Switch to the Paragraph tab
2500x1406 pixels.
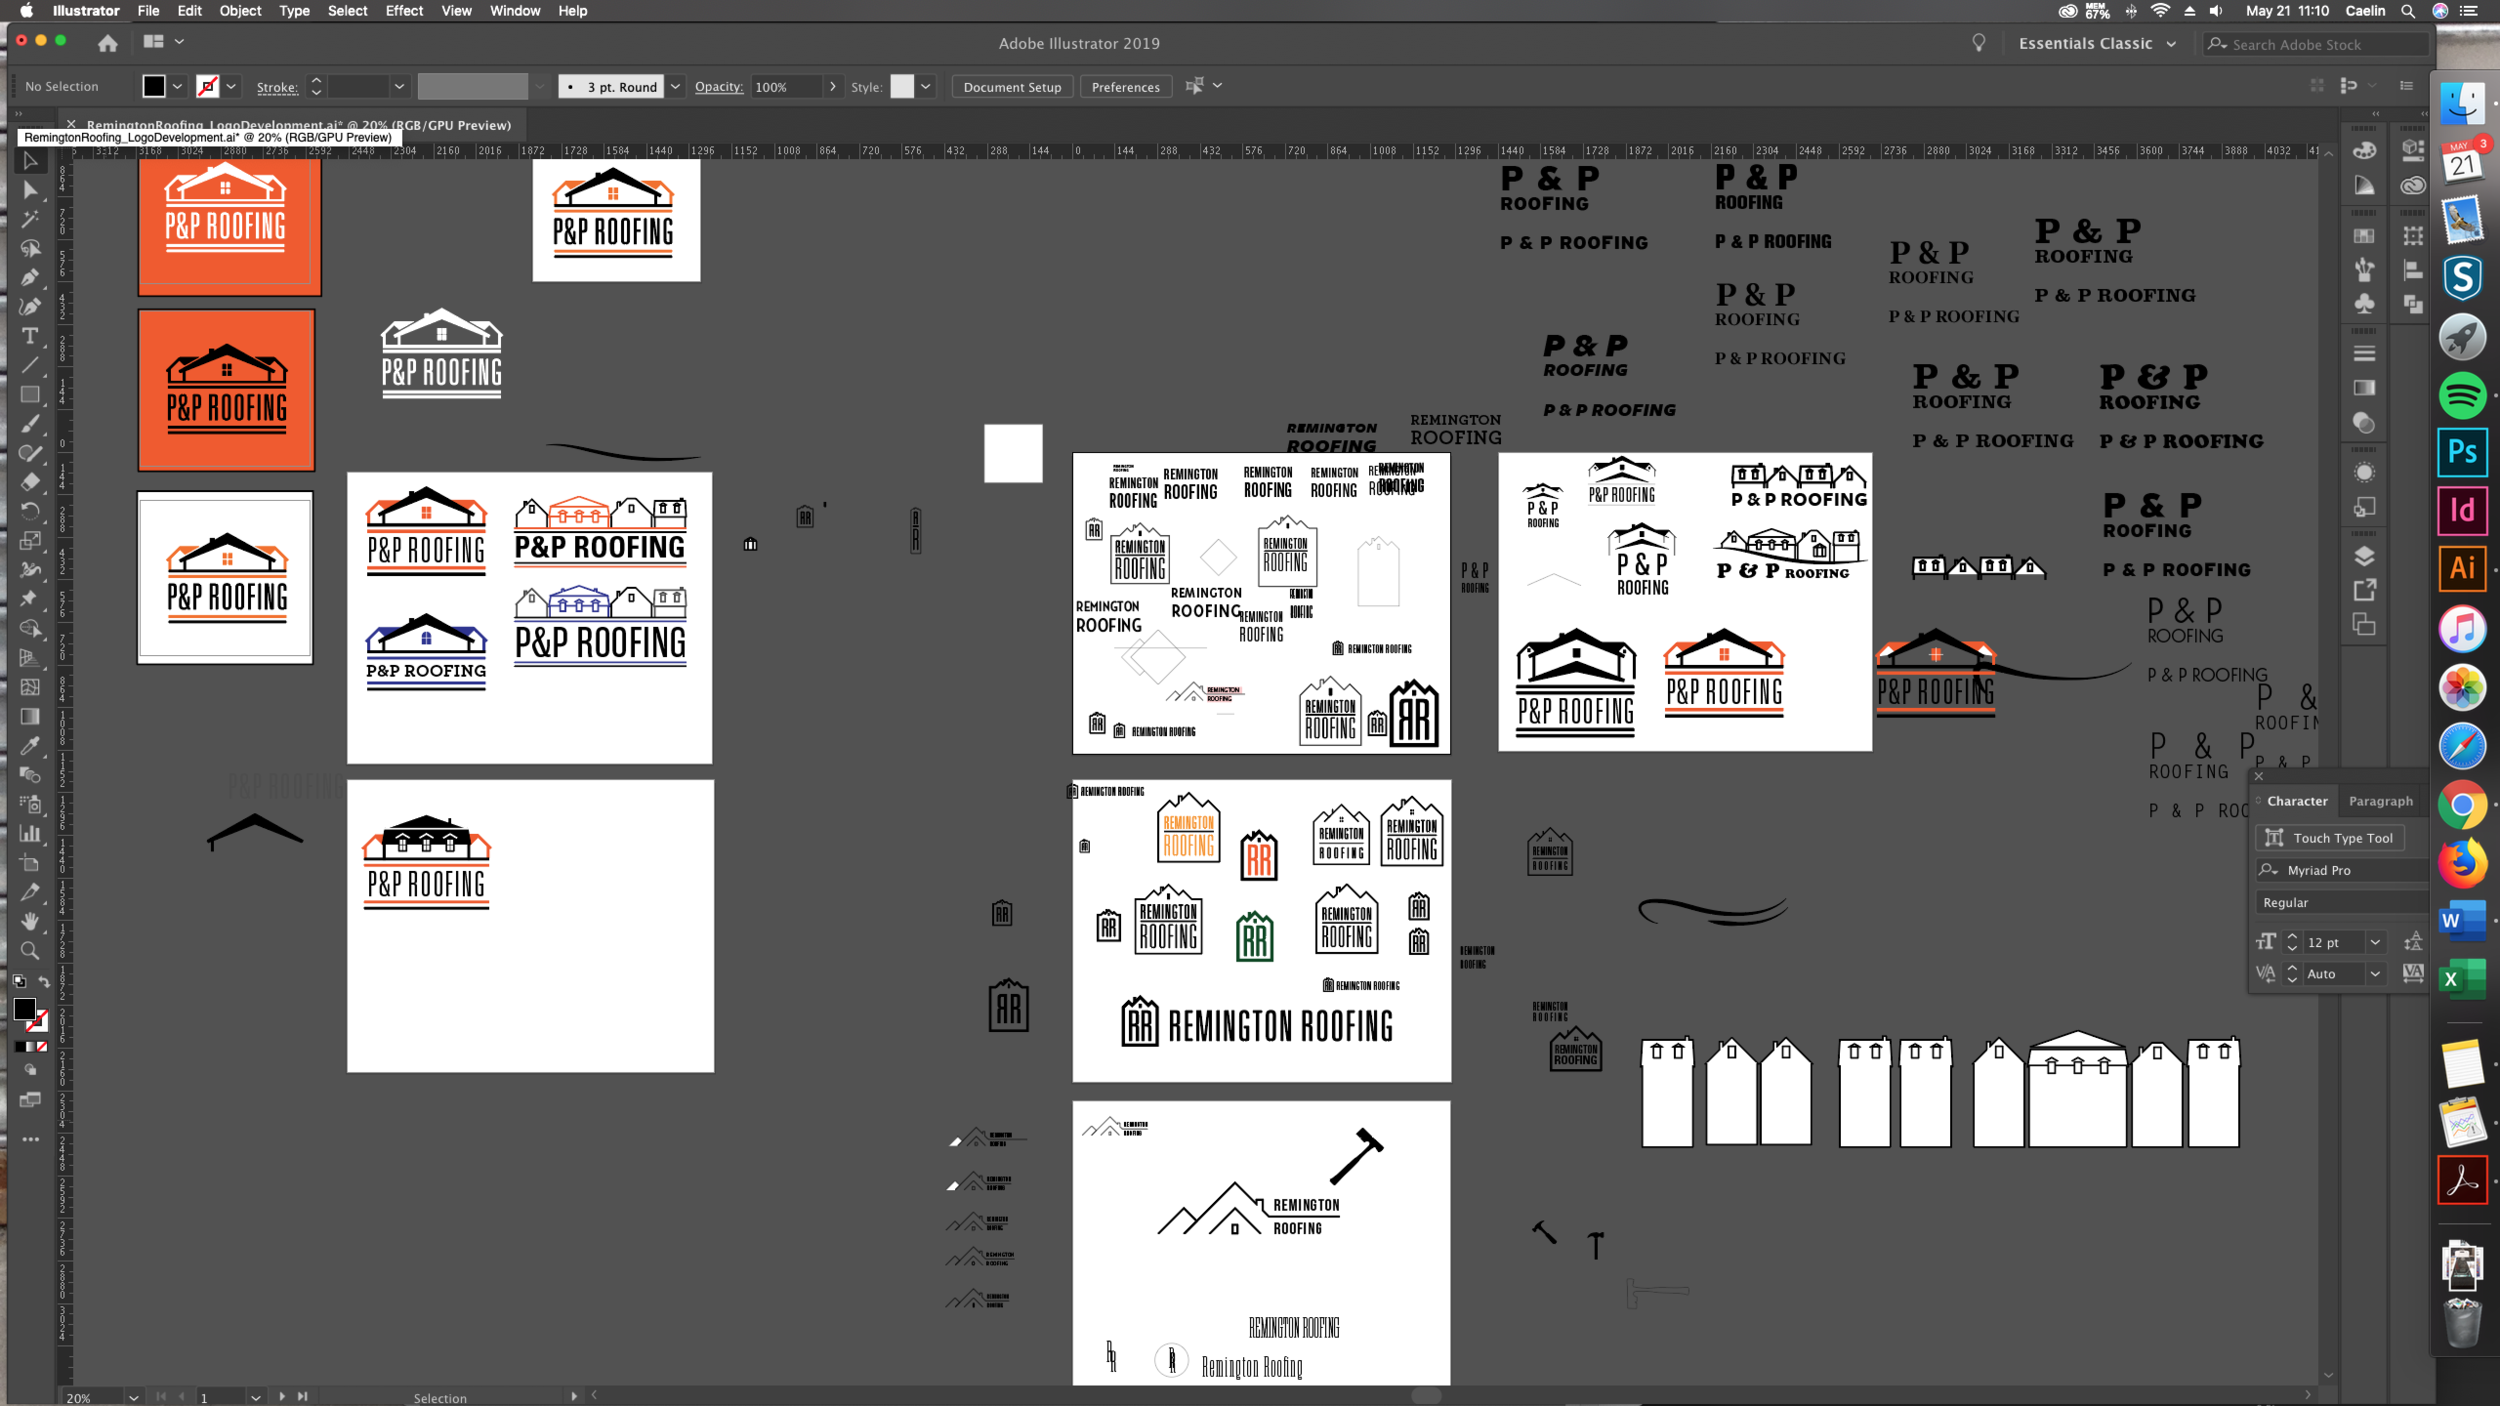tap(2380, 800)
